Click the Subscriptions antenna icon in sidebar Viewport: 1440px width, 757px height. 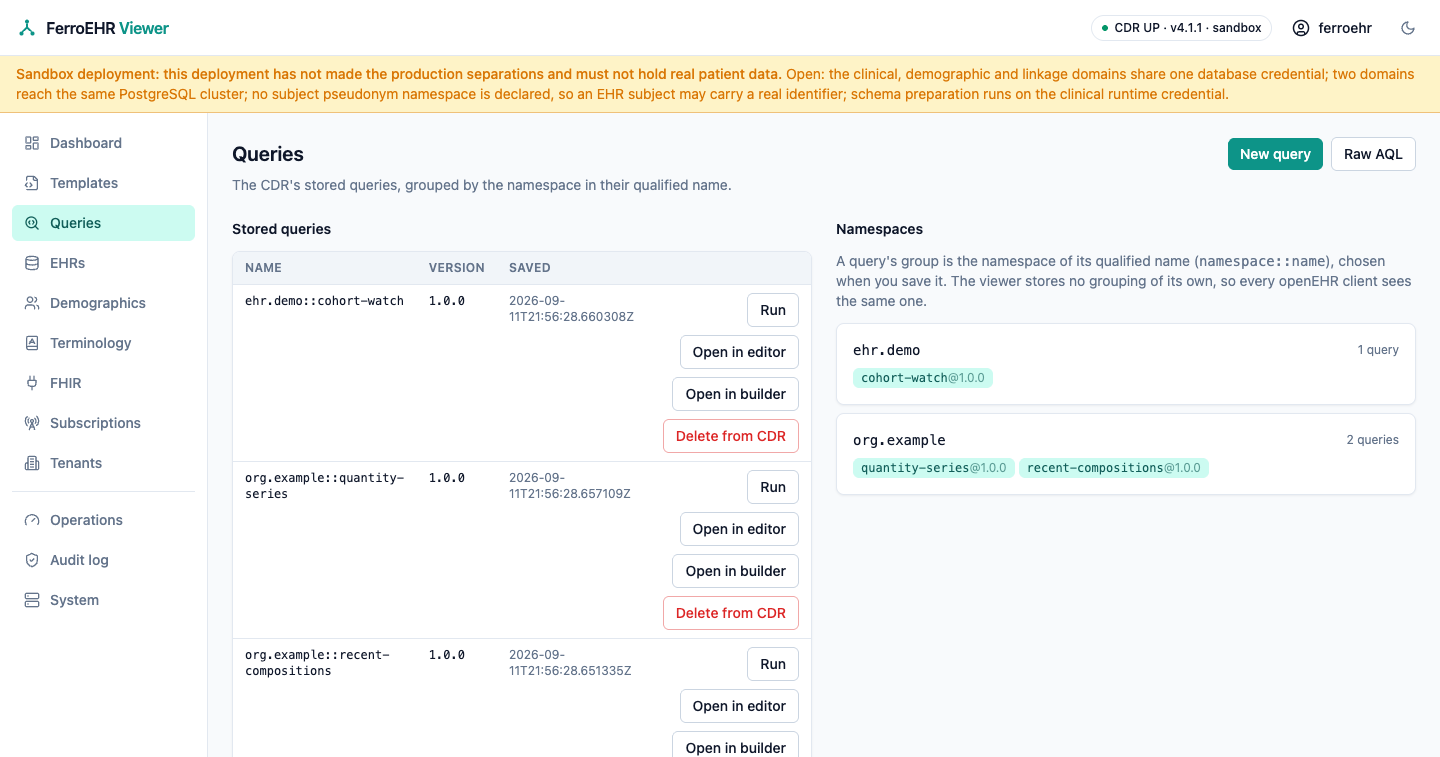tap(32, 423)
